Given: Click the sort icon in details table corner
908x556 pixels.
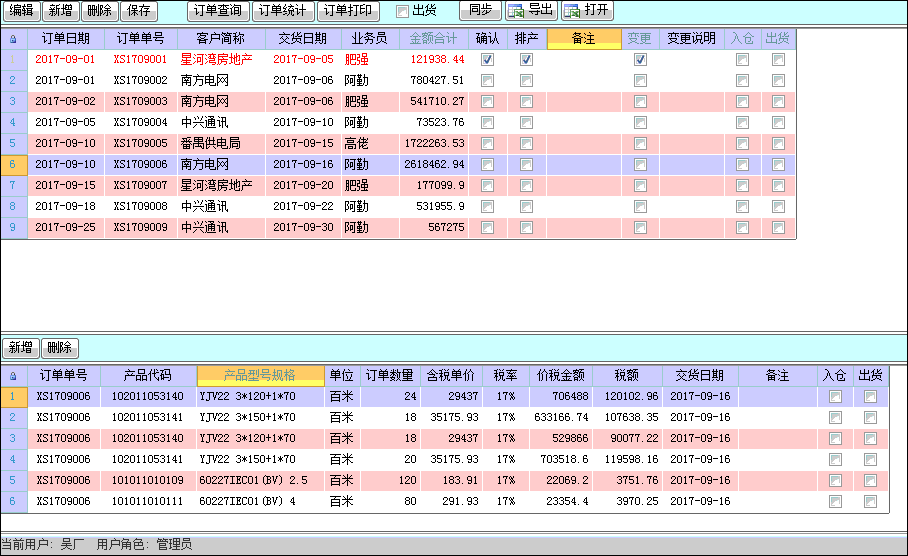Looking at the screenshot, I should click(13, 376).
